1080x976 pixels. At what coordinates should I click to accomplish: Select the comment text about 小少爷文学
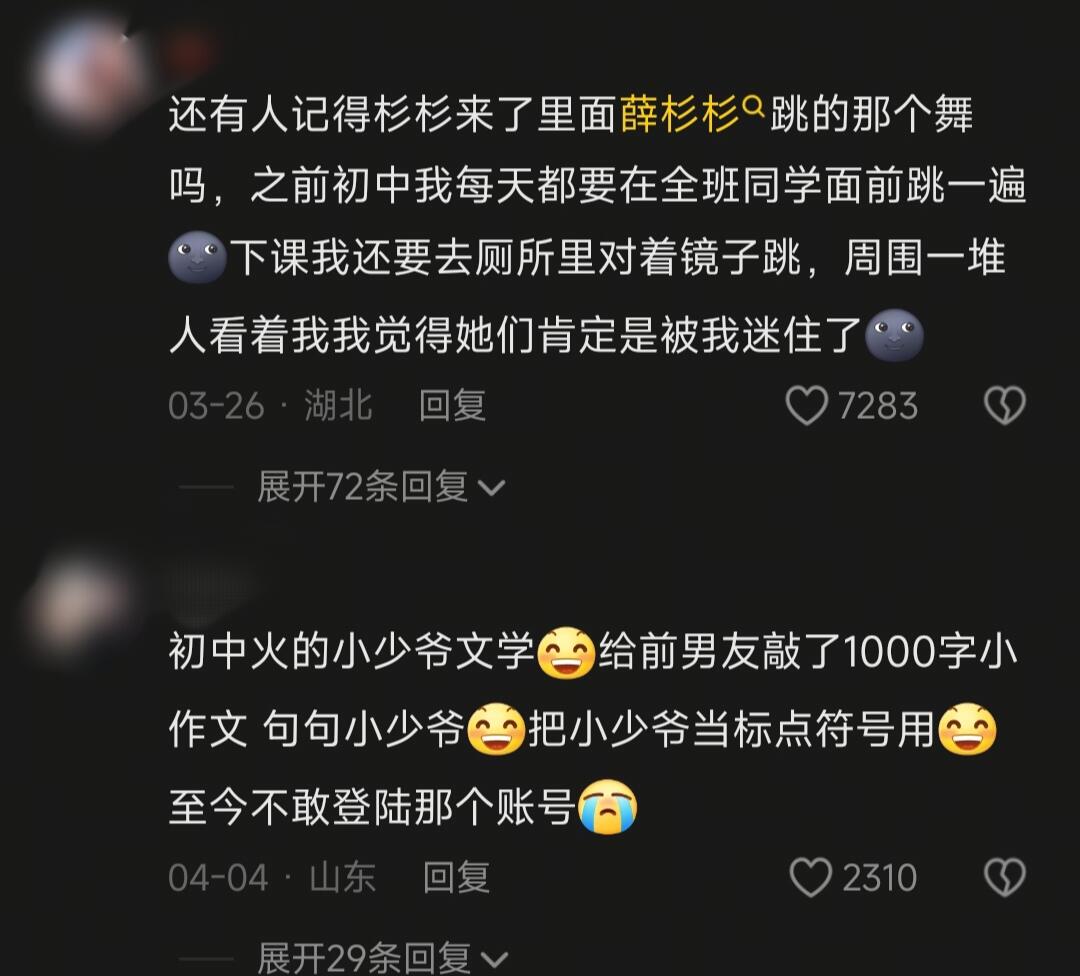click(x=593, y=729)
